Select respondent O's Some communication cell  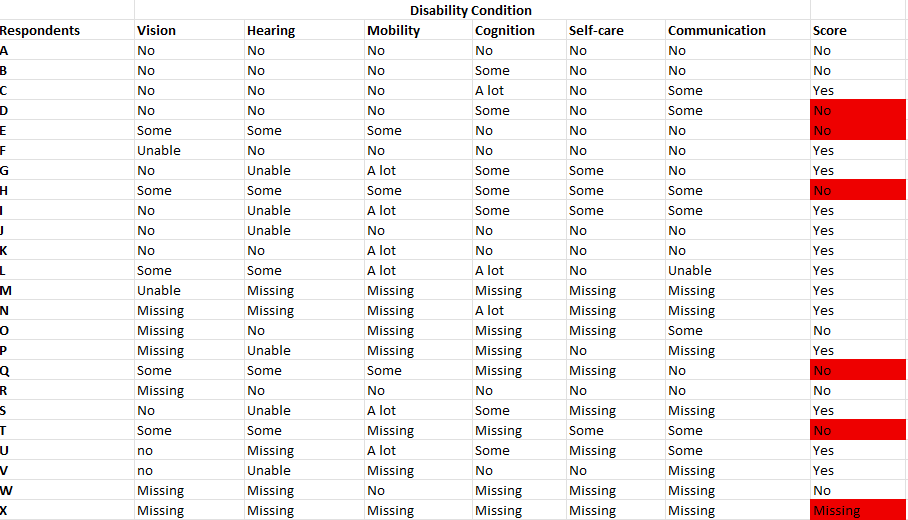737,330
